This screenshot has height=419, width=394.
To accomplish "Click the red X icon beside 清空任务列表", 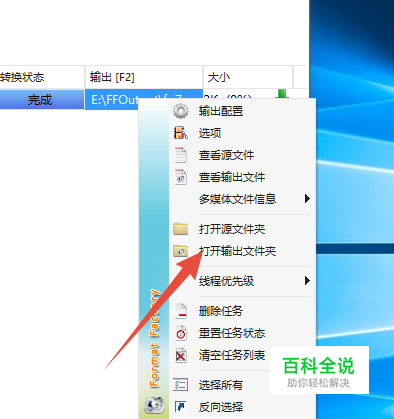I will 181,355.
